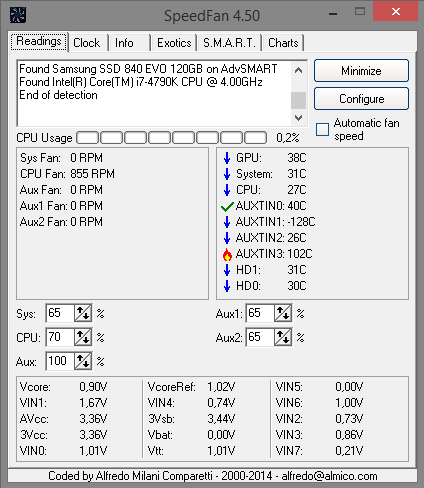Click the flame icon next to AUXTIN3
424x488 pixels.
coord(227,254)
